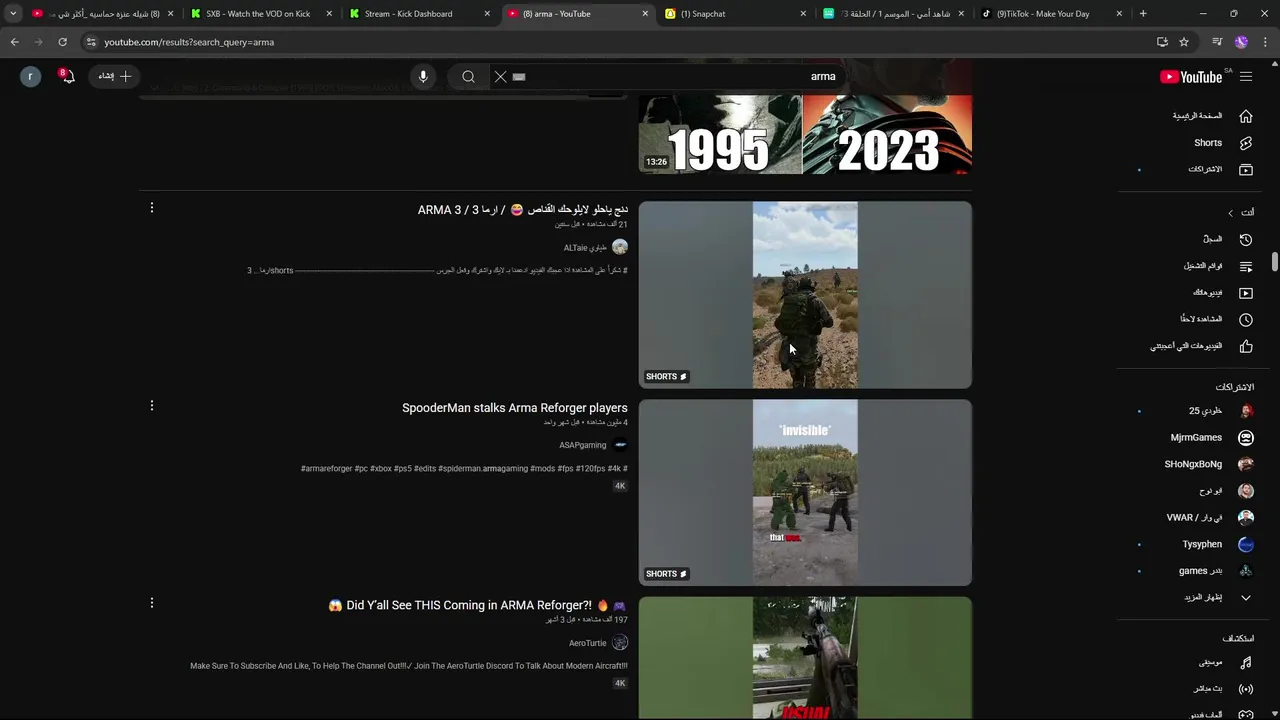Screen dimensions: 1280x720
Task: Open SpooderMan stalks Arma Reforger players title
Action: 515,408
